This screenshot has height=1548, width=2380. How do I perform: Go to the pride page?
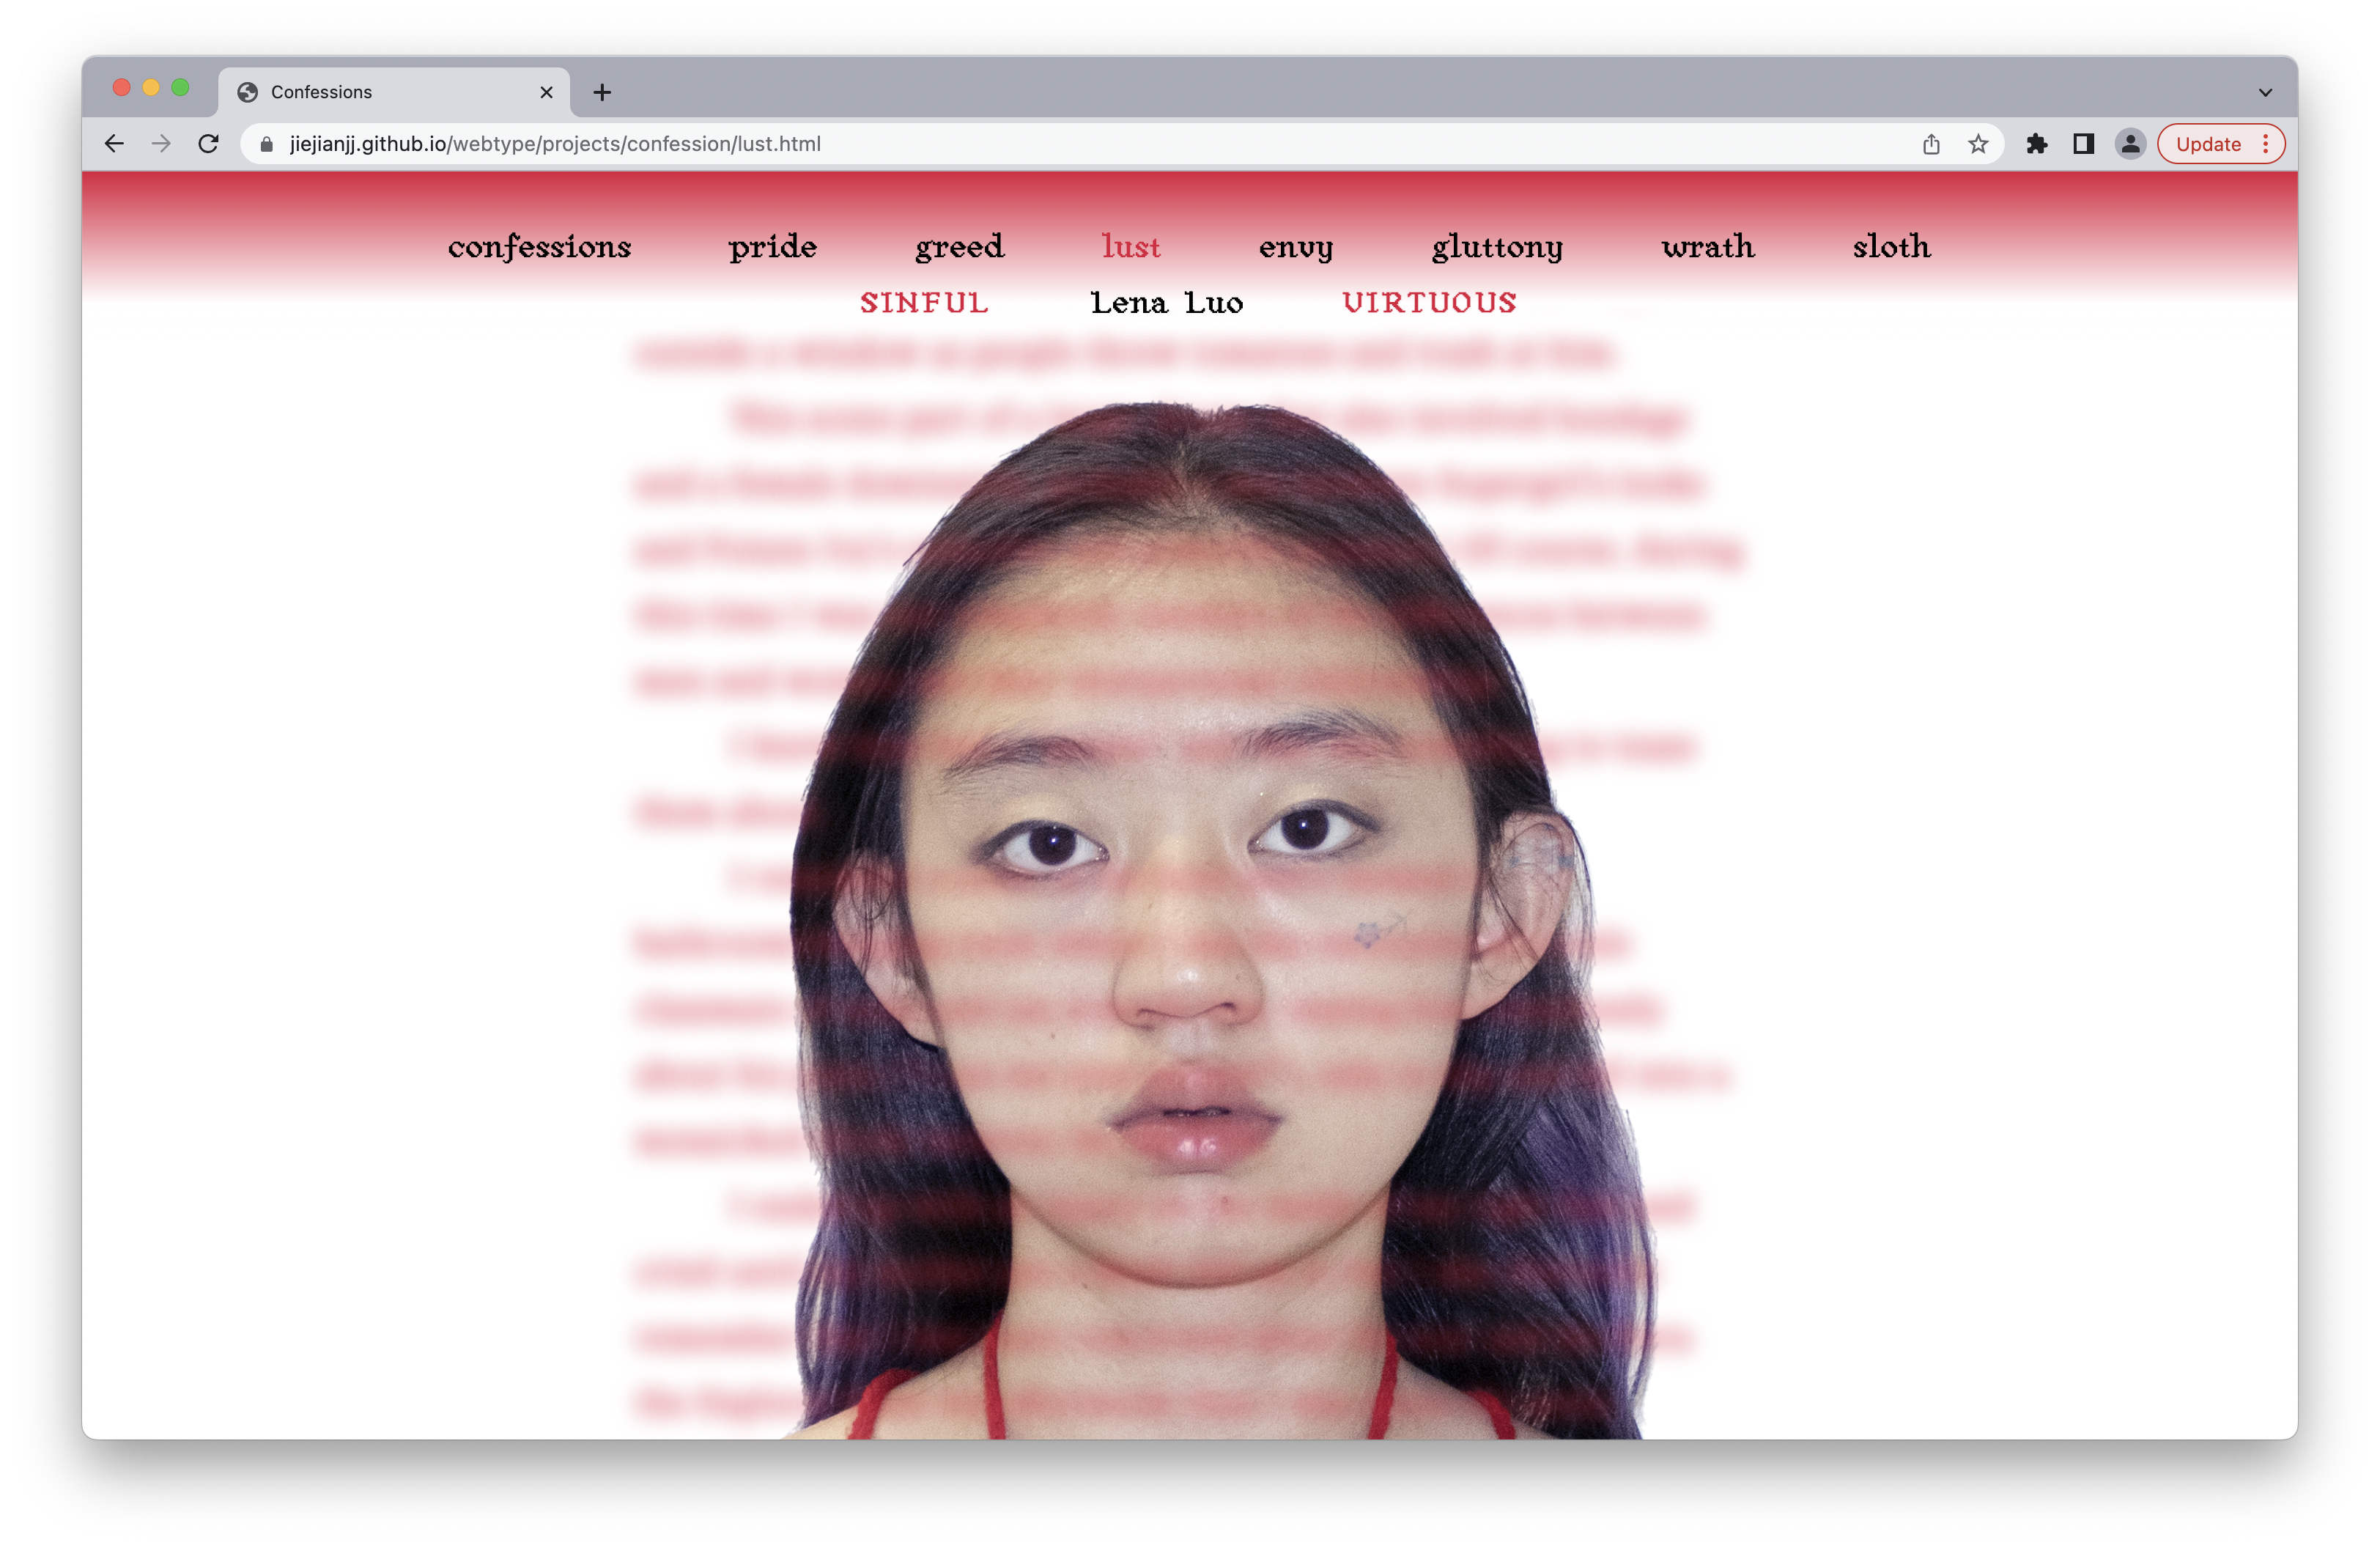pos(772,246)
